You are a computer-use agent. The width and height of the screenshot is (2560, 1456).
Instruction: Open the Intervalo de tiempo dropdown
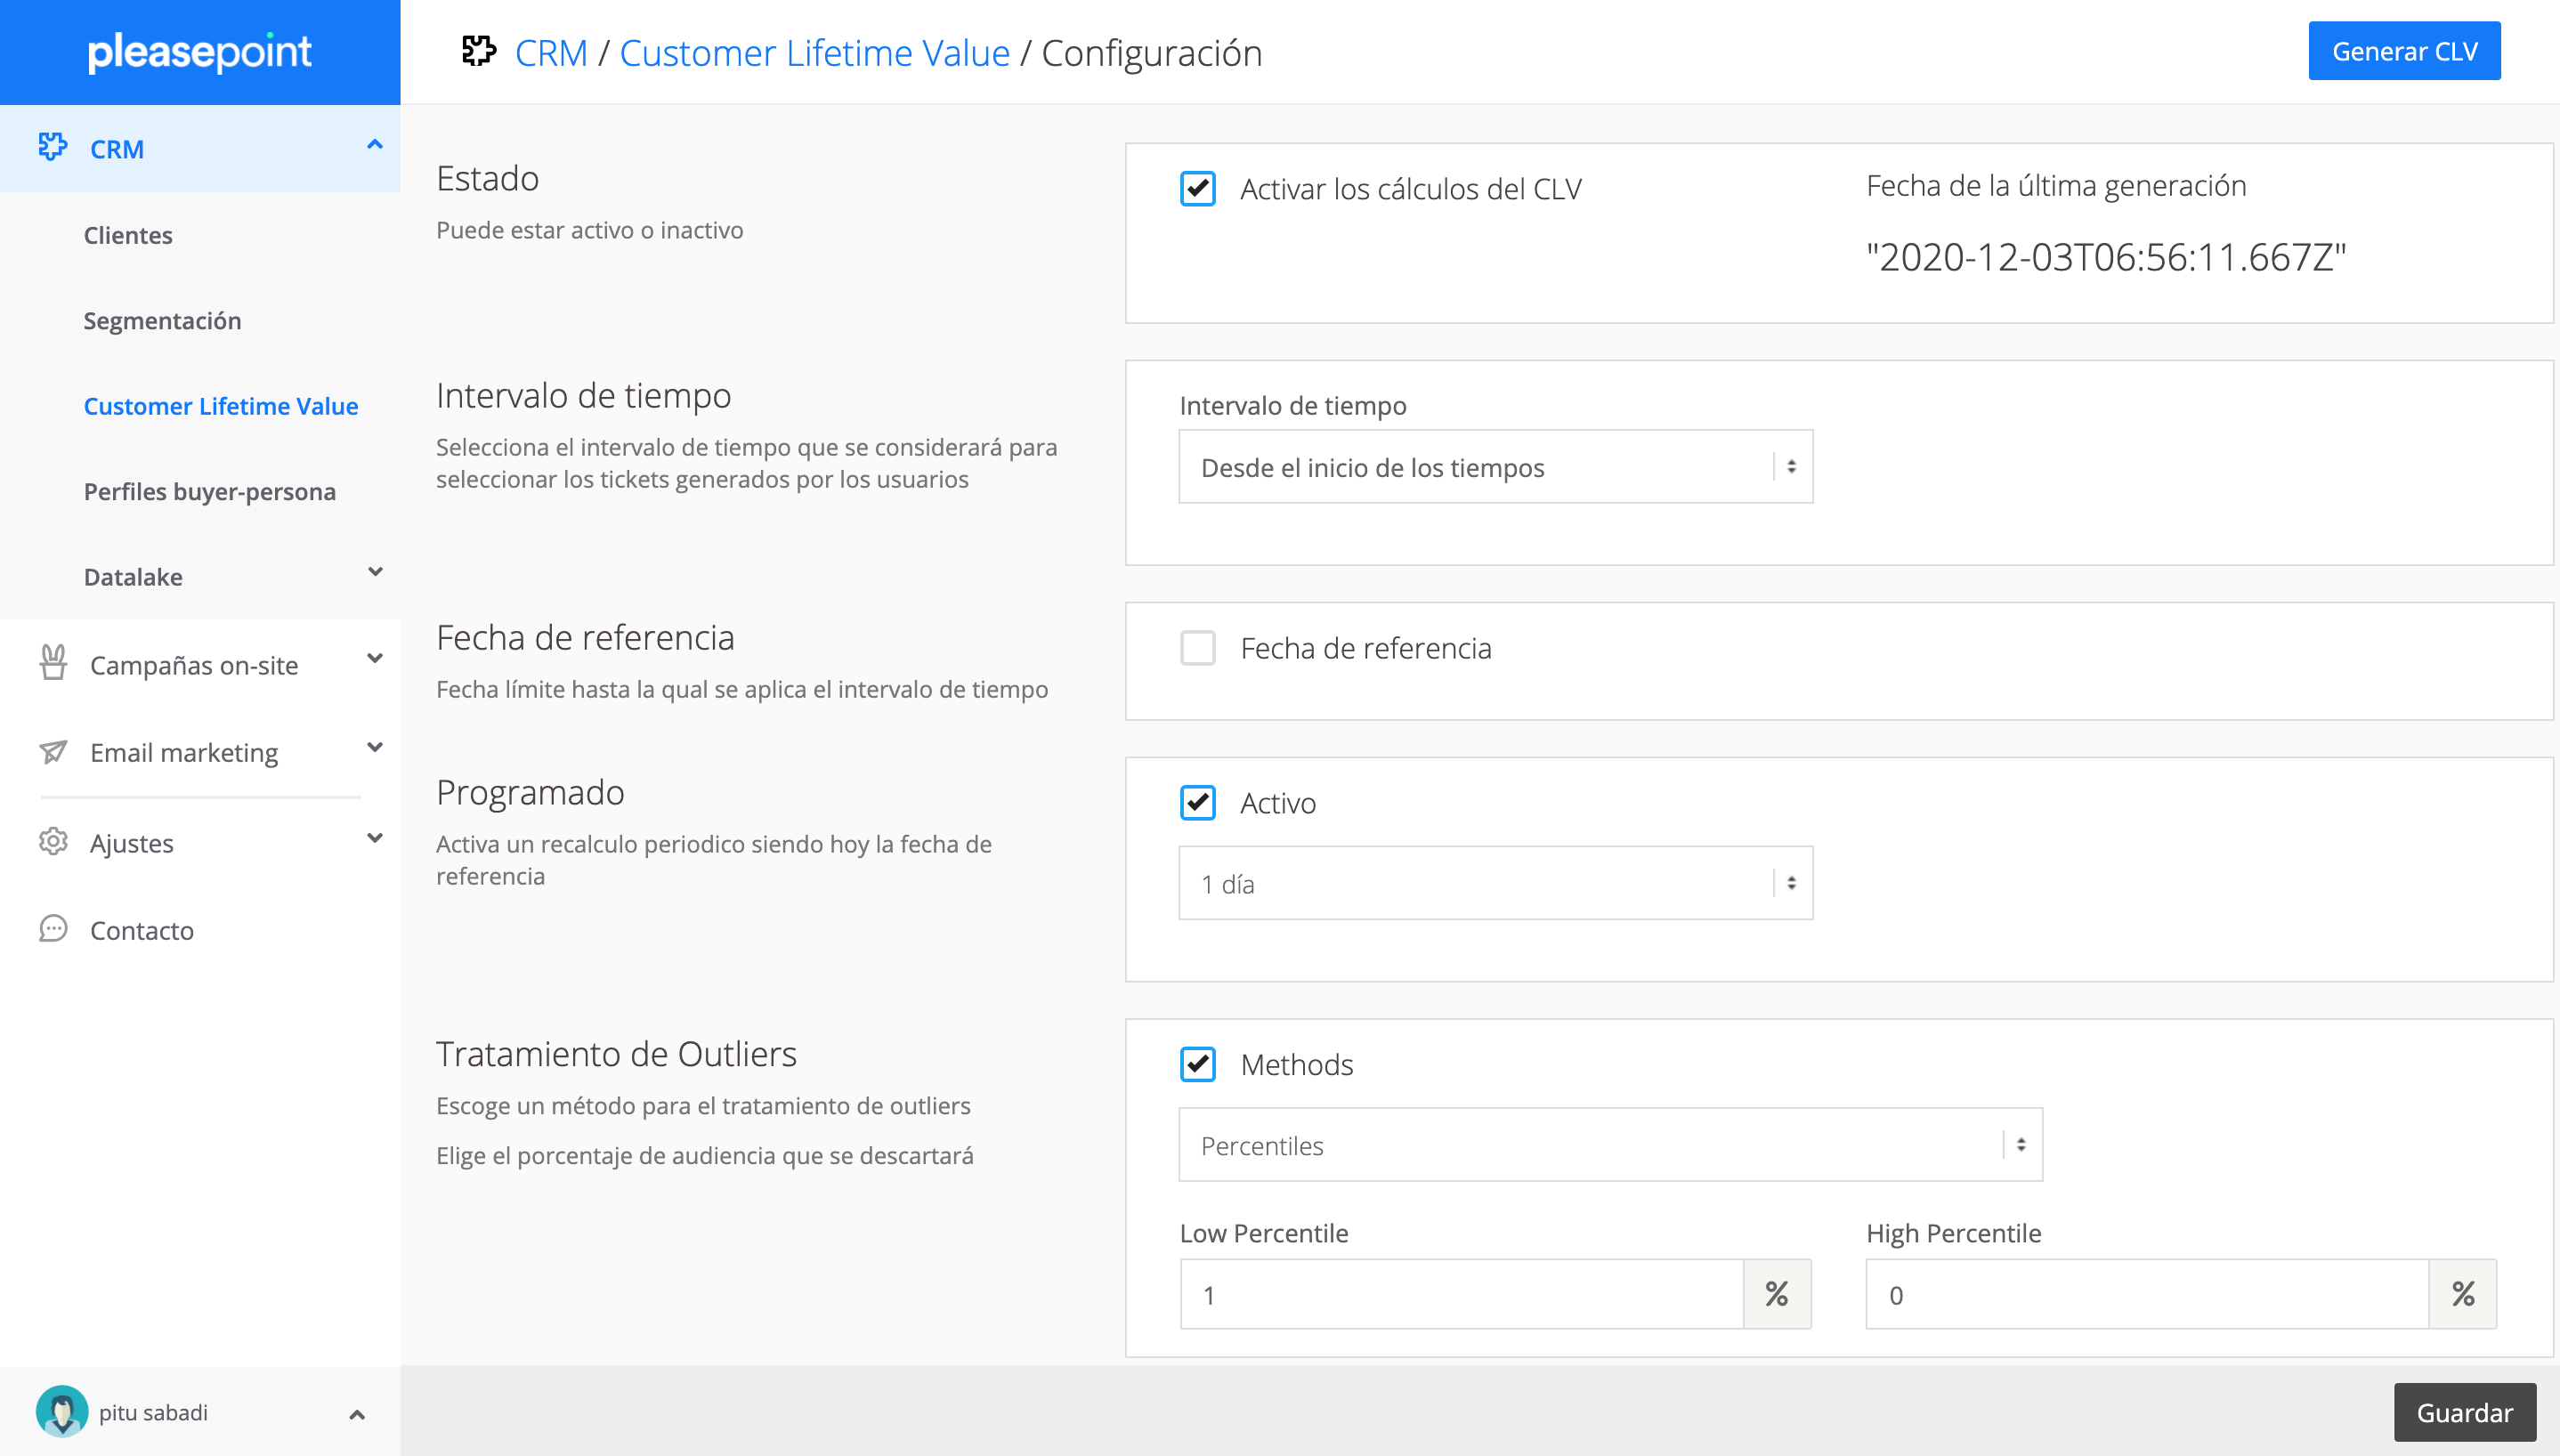pos(1495,467)
